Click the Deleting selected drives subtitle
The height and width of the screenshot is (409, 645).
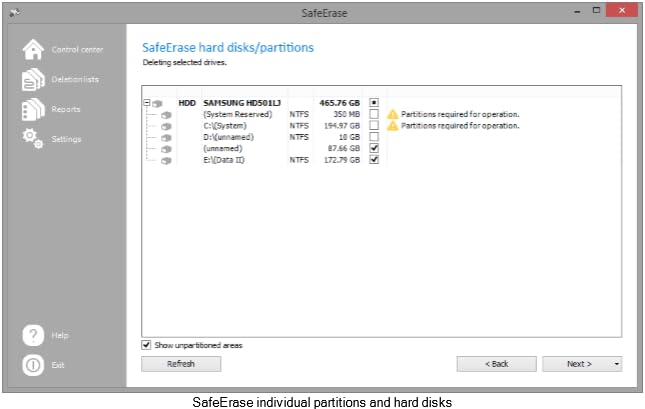tap(184, 63)
